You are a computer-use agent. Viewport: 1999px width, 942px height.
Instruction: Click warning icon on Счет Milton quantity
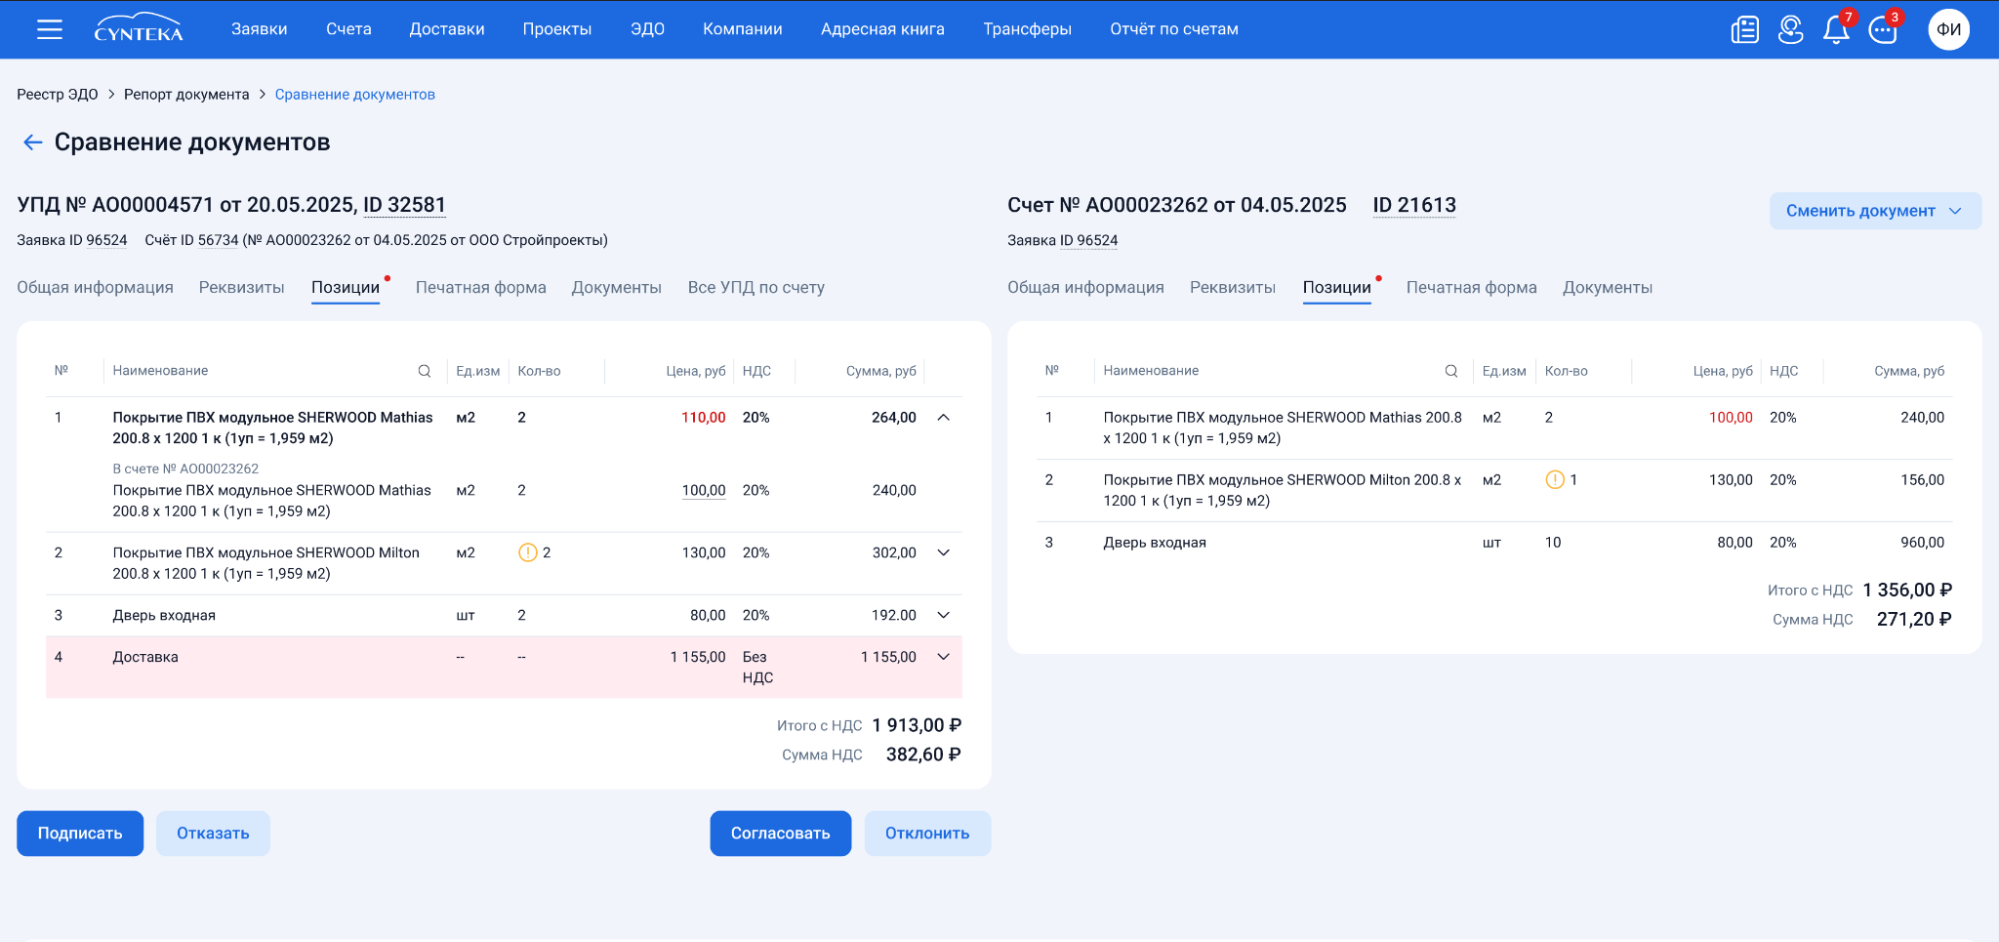1555,479
